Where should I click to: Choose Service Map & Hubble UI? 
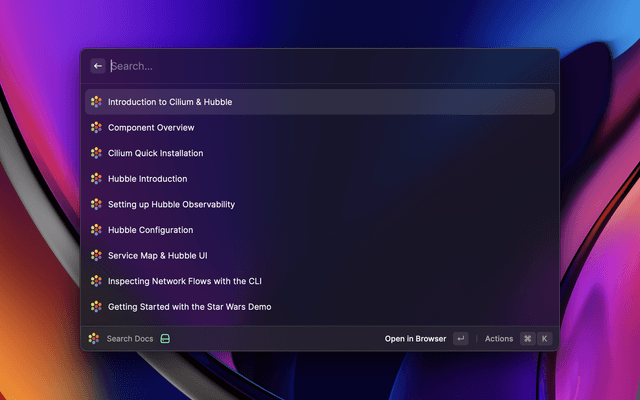tap(157, 255)
